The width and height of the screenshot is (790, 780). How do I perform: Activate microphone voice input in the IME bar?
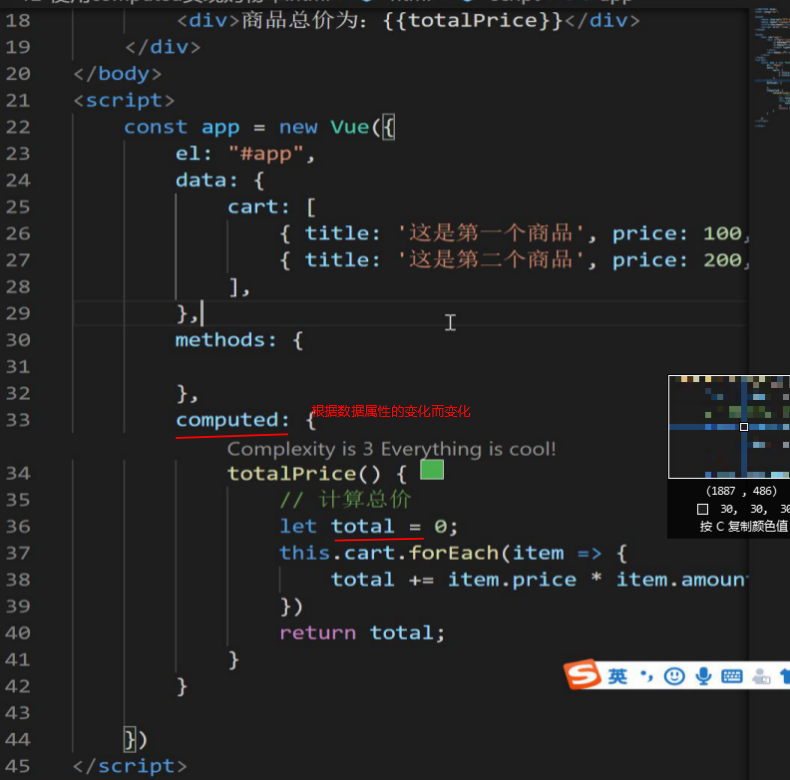pyautogui.click(x=703, y=676)
